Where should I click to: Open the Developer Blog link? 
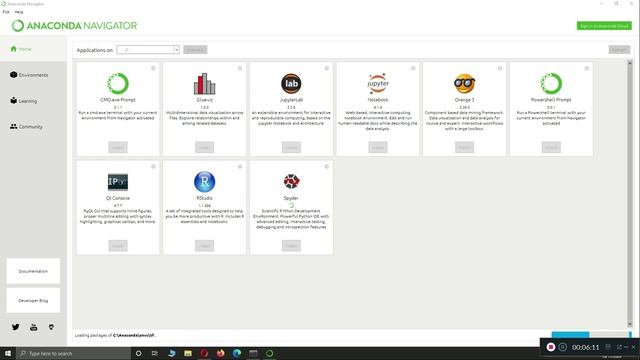pyautogui.click(x=33, y=300)
